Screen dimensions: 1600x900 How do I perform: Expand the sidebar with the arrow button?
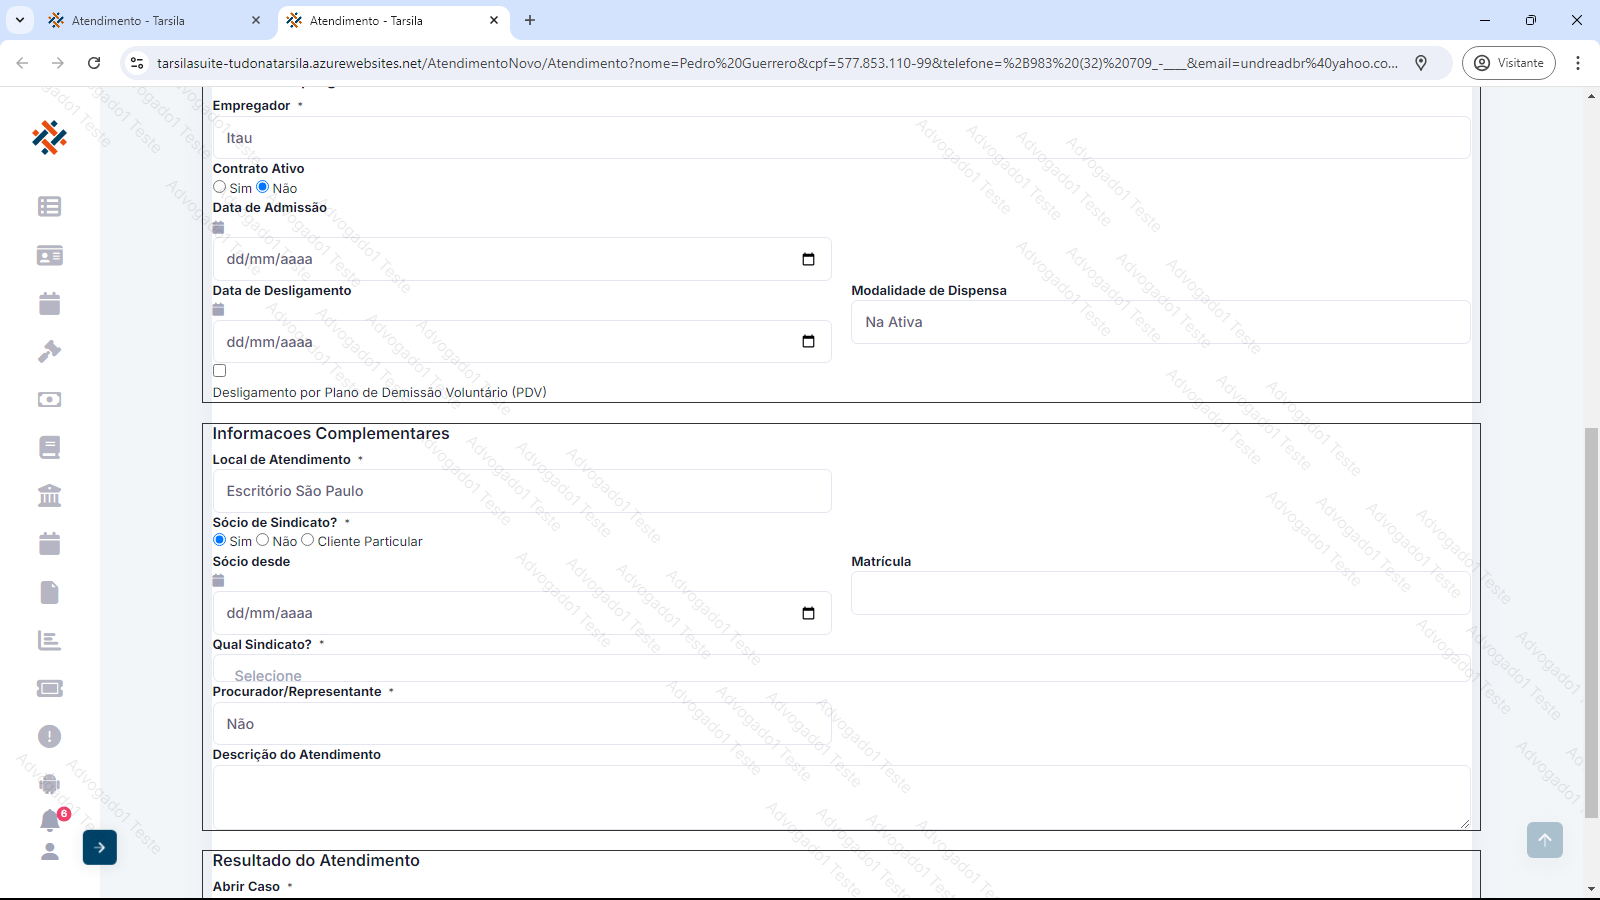pyautogui.click(x=100, y=847)
